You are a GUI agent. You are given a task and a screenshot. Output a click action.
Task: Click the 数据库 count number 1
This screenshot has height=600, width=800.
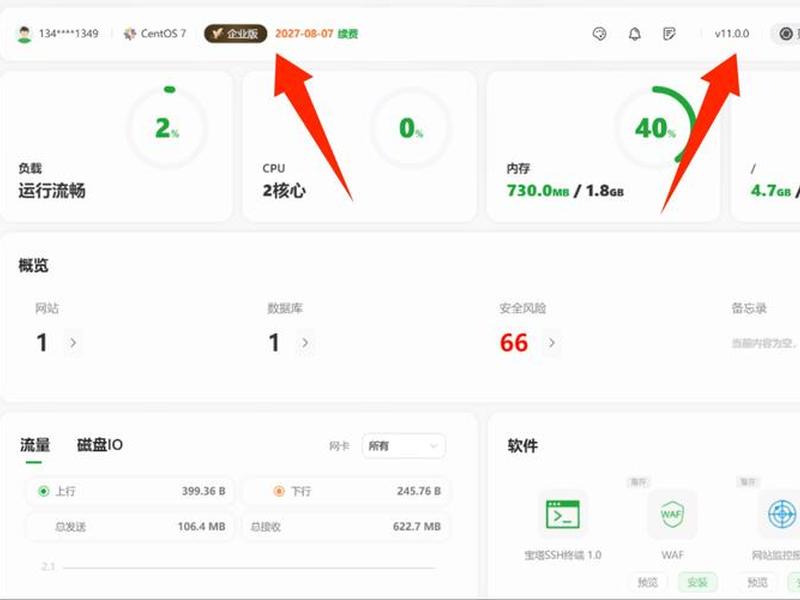[x=274, y=343]
